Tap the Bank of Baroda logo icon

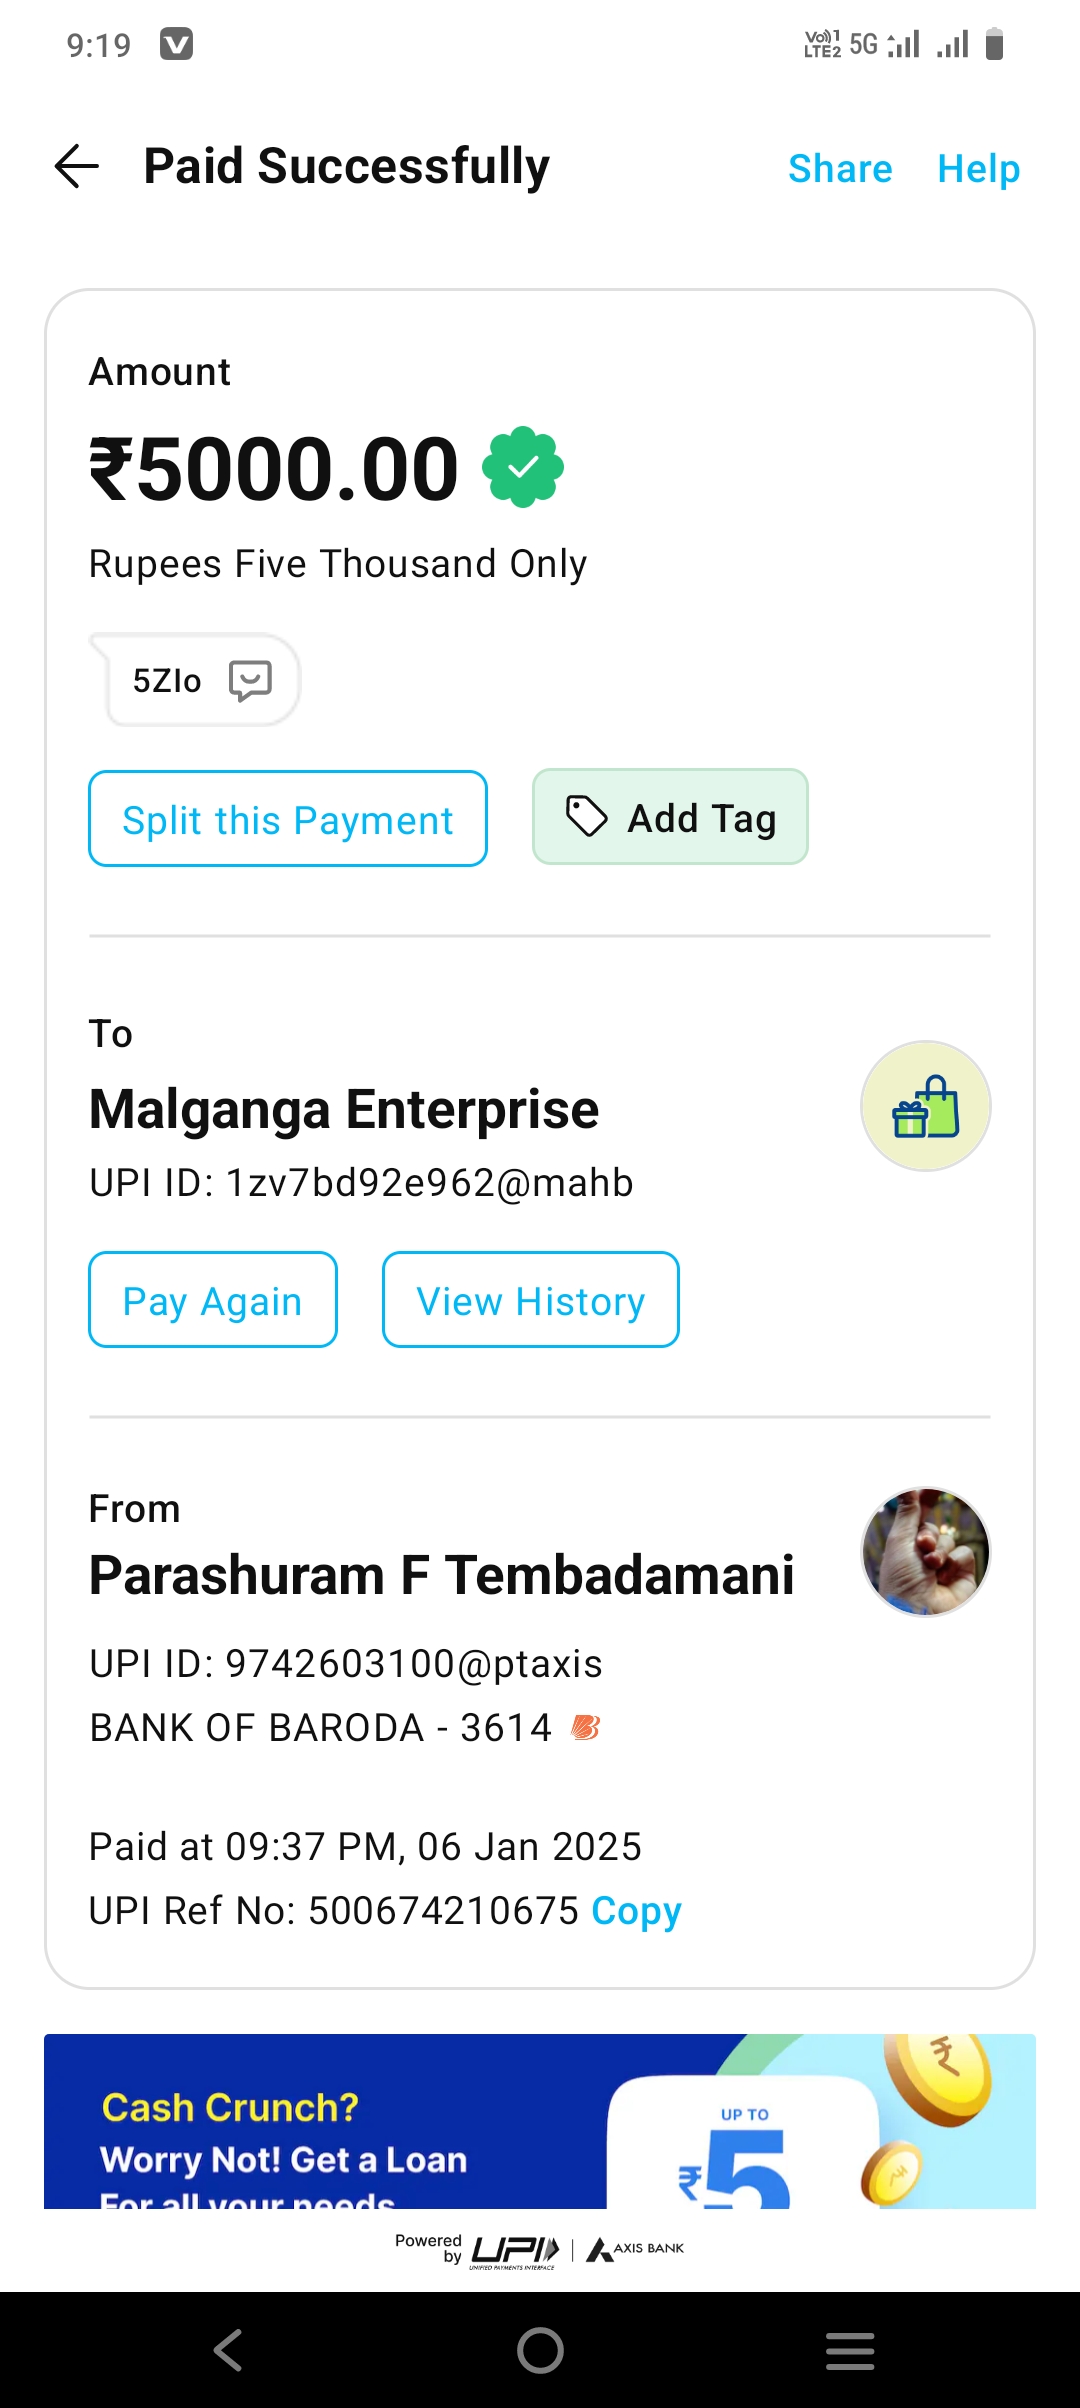click(585, 1727)
